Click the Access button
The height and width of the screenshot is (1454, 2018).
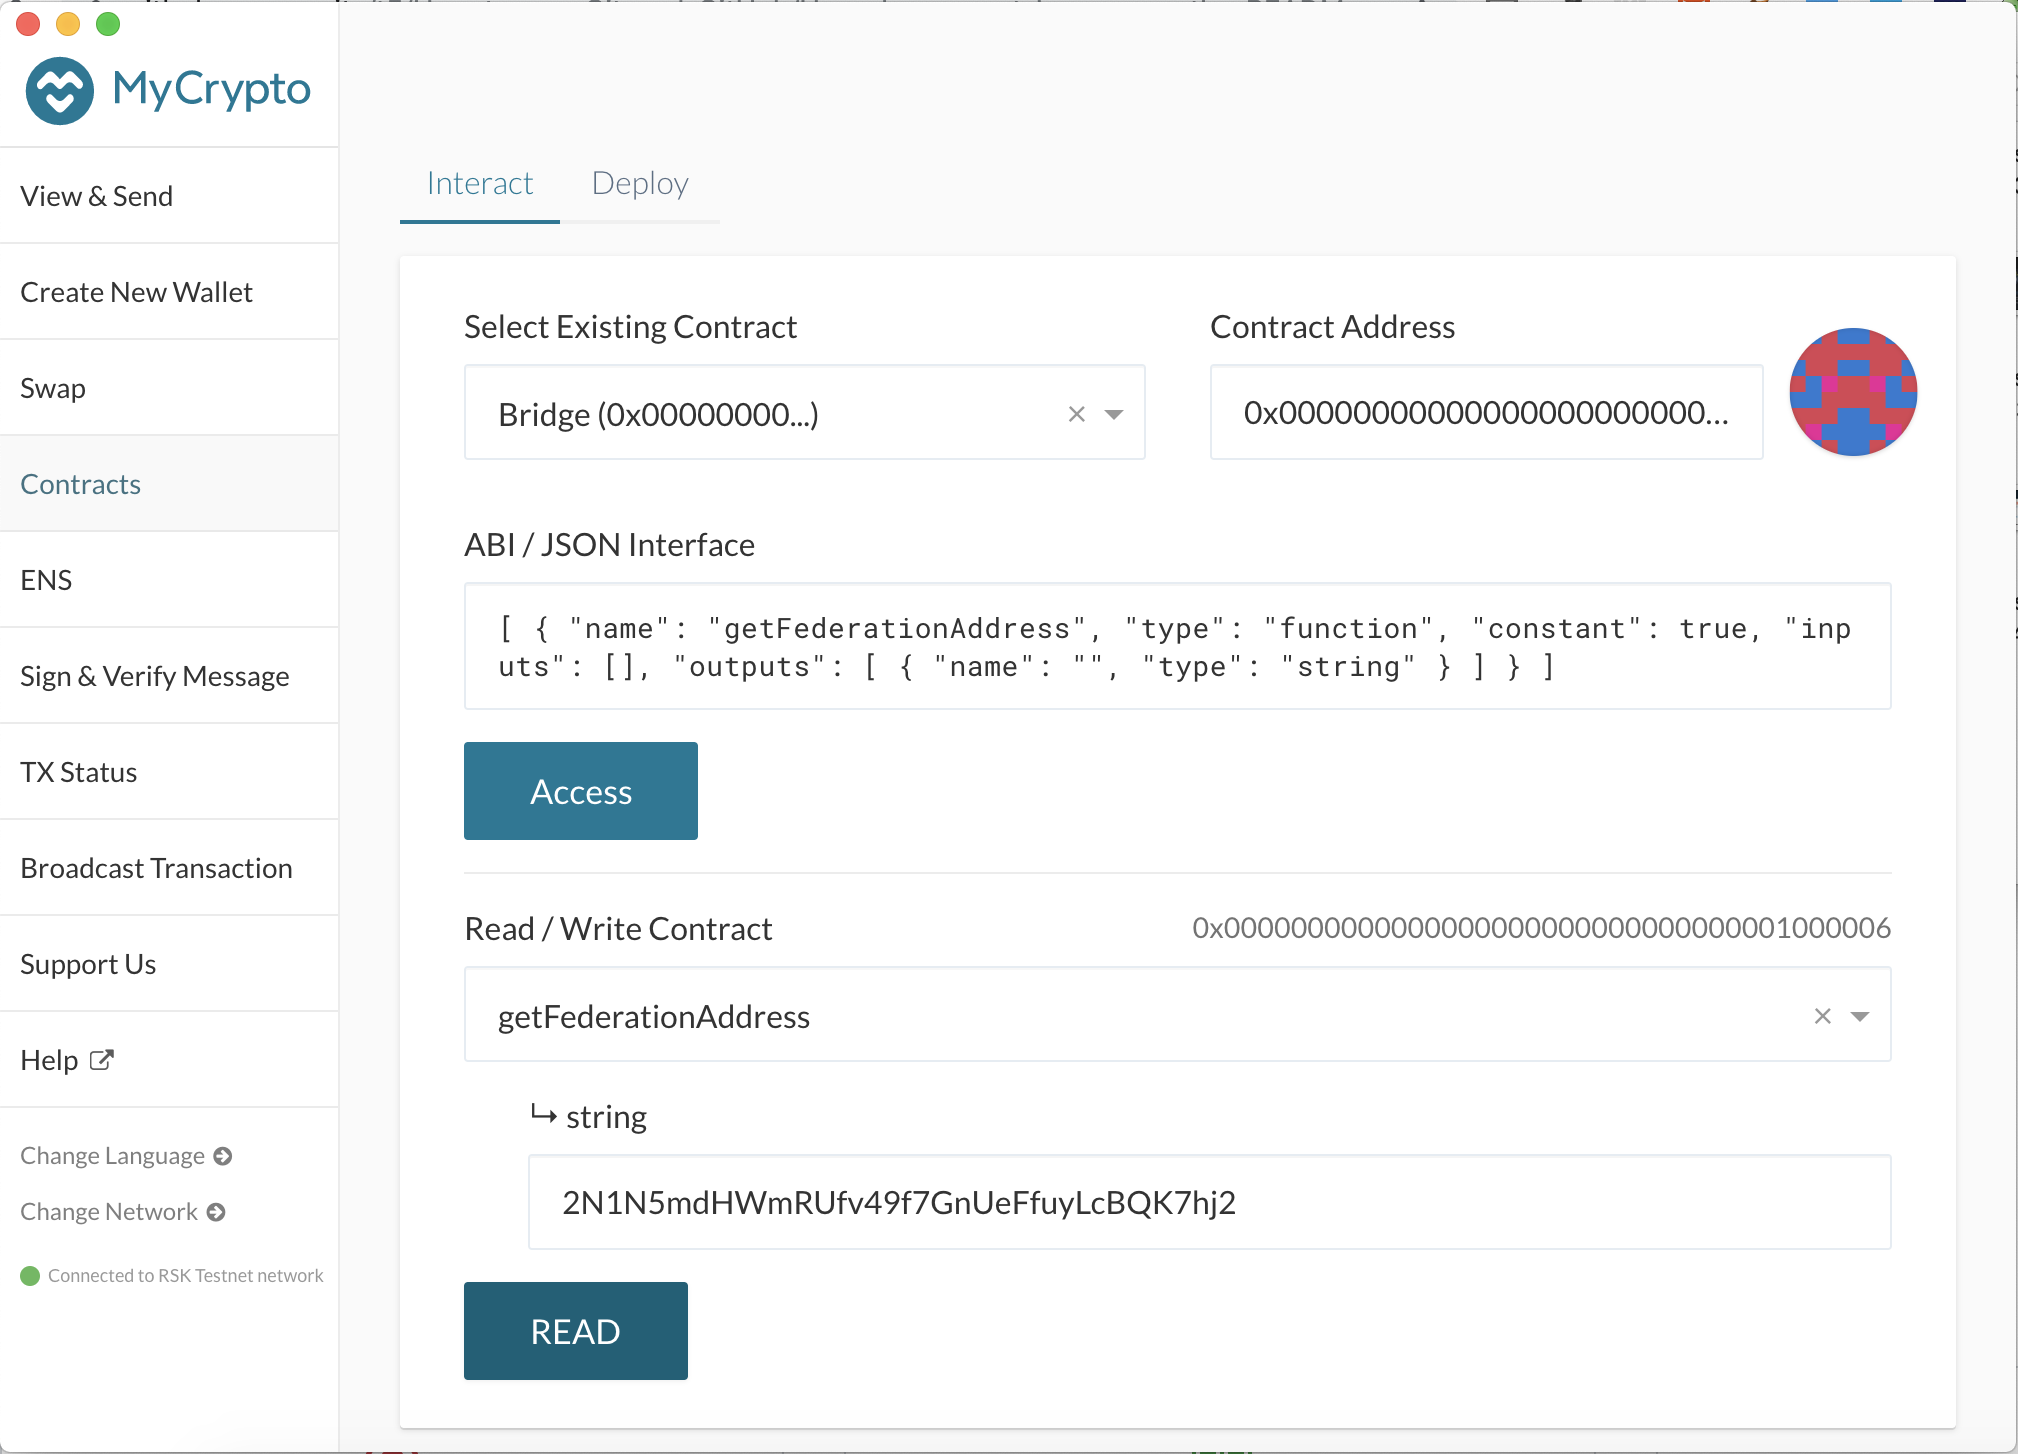click(x=580, y=790)
